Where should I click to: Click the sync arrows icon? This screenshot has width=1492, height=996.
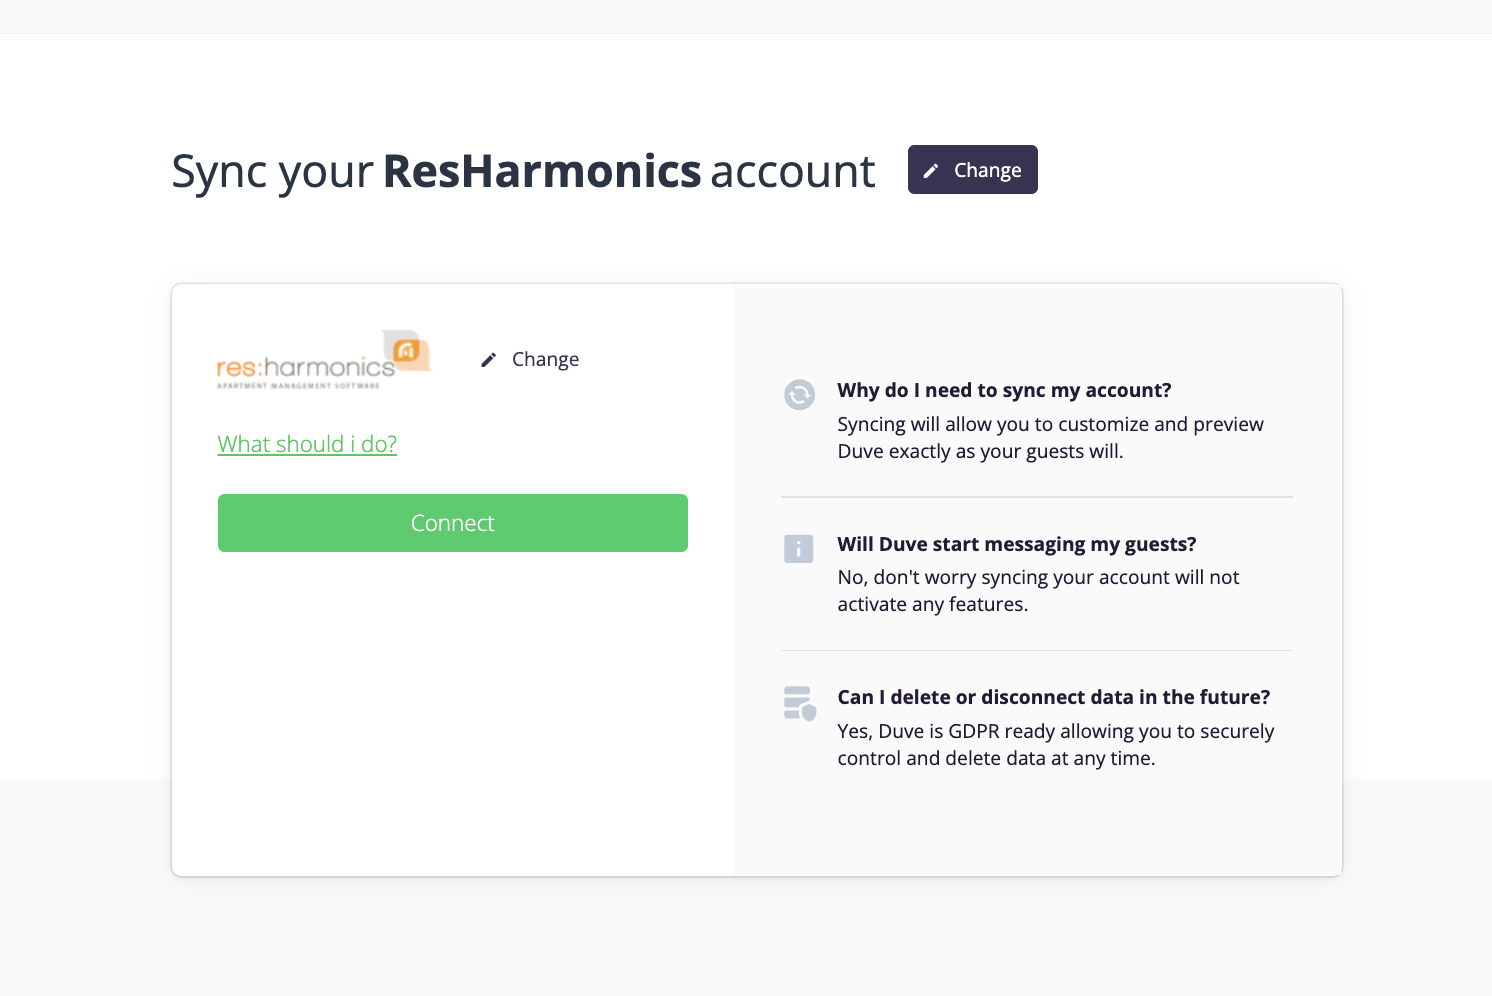point(799,395)
